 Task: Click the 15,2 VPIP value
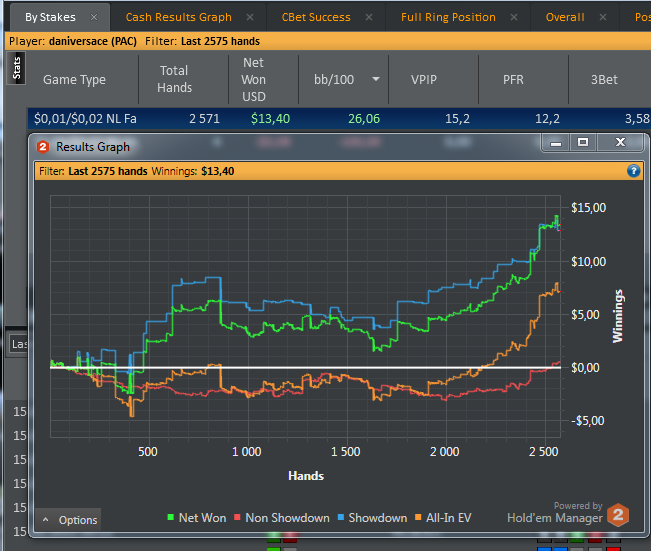(x=457, y=119)
